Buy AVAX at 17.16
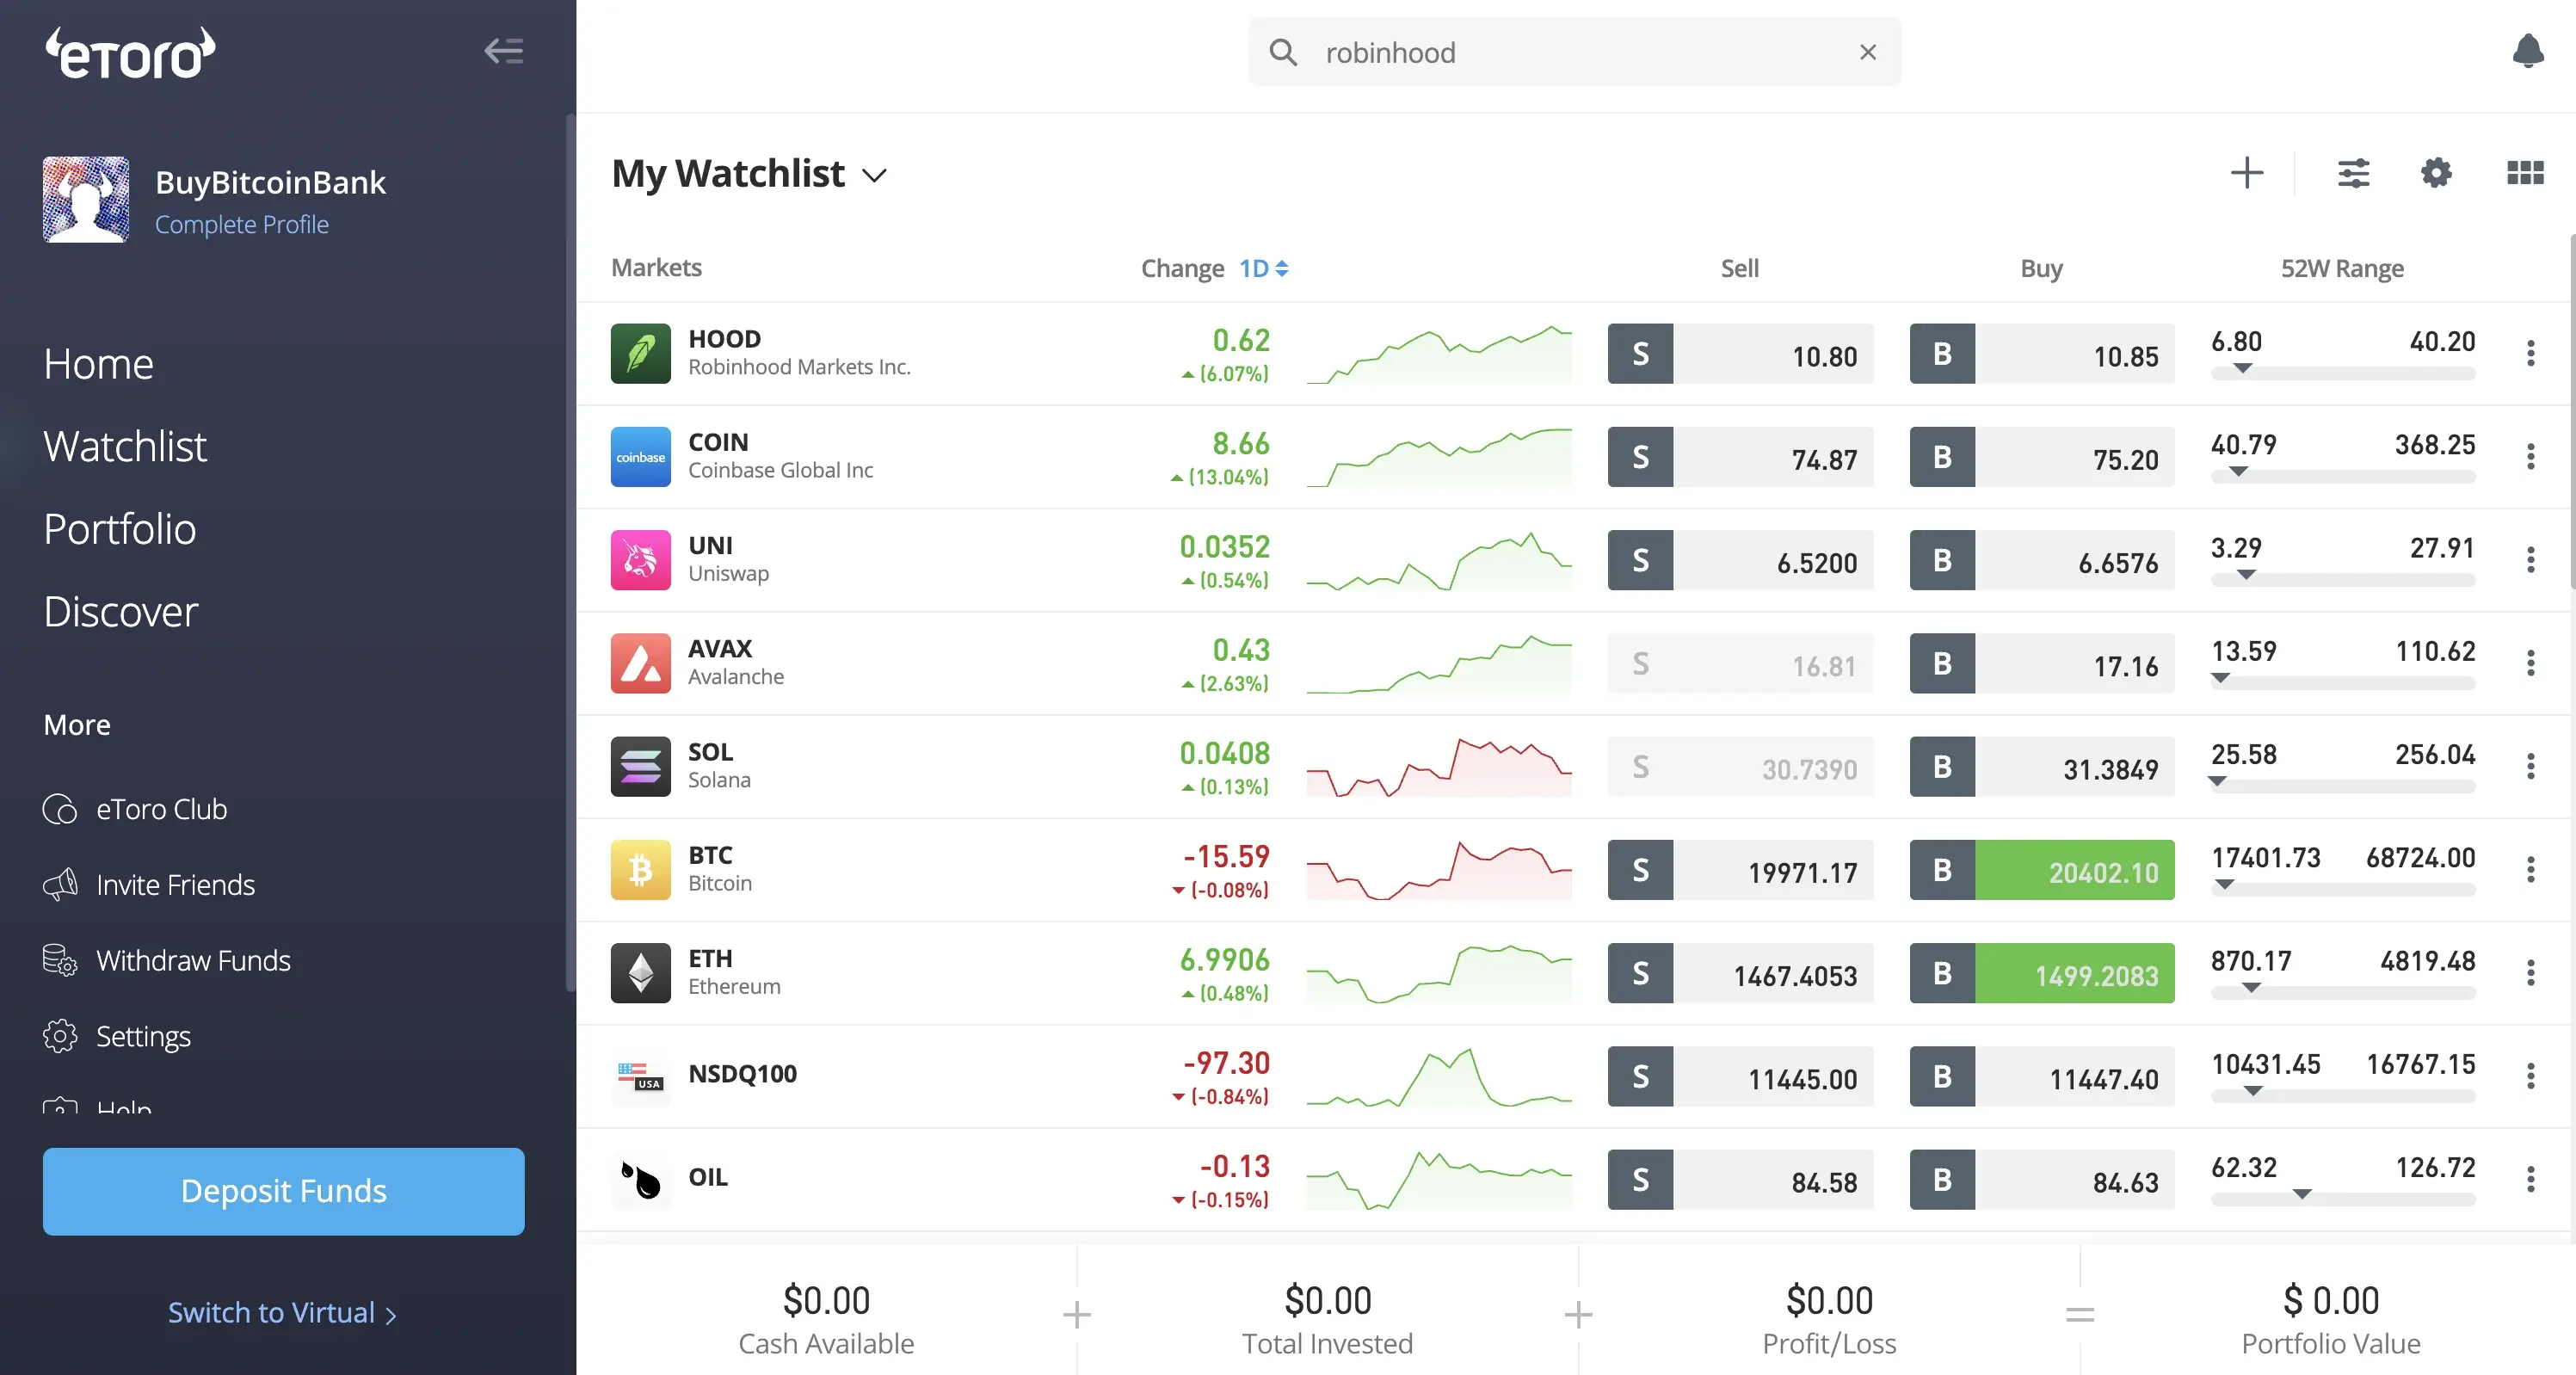 point(2041,663)
